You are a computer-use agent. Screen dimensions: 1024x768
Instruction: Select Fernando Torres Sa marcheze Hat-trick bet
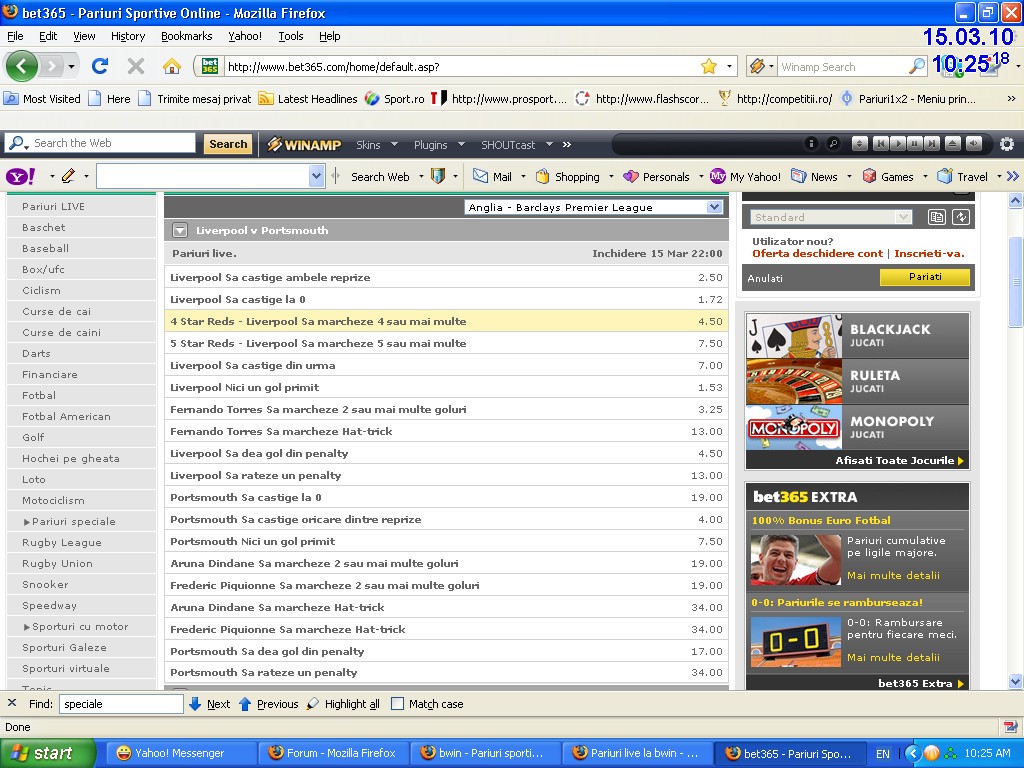click(x=446, y=431)
